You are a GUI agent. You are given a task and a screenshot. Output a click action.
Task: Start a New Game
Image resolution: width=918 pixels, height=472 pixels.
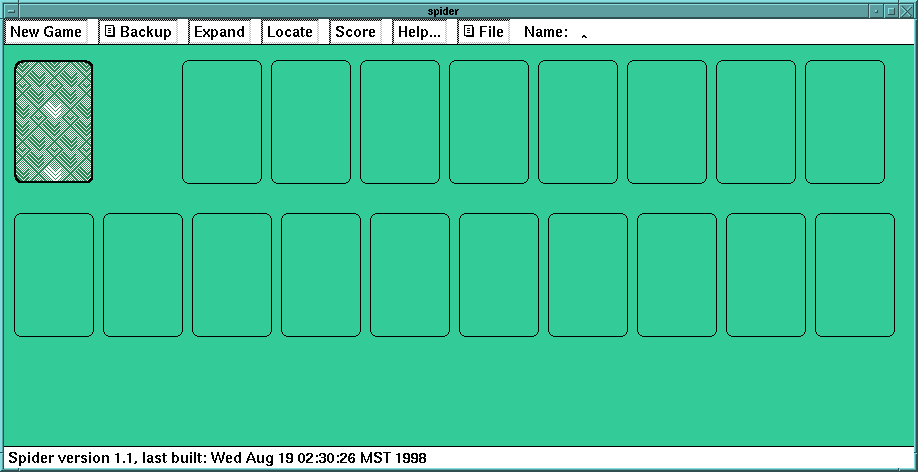coord(46,32)
